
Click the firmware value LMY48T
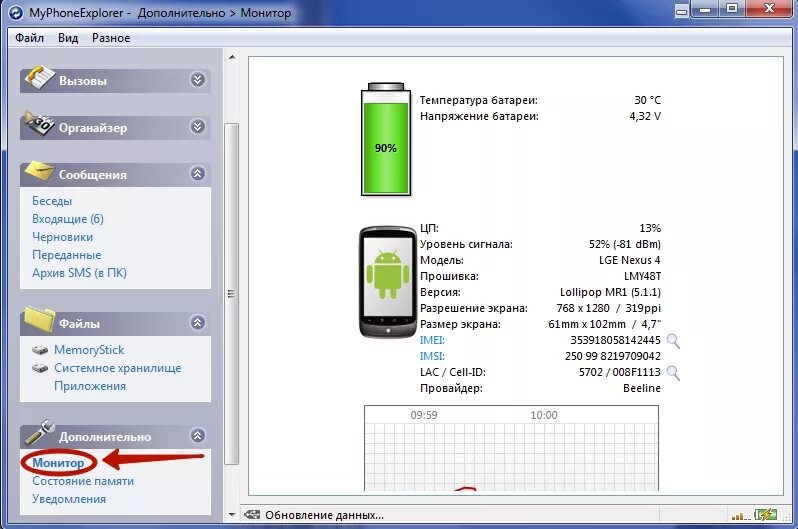pos(642,276)
